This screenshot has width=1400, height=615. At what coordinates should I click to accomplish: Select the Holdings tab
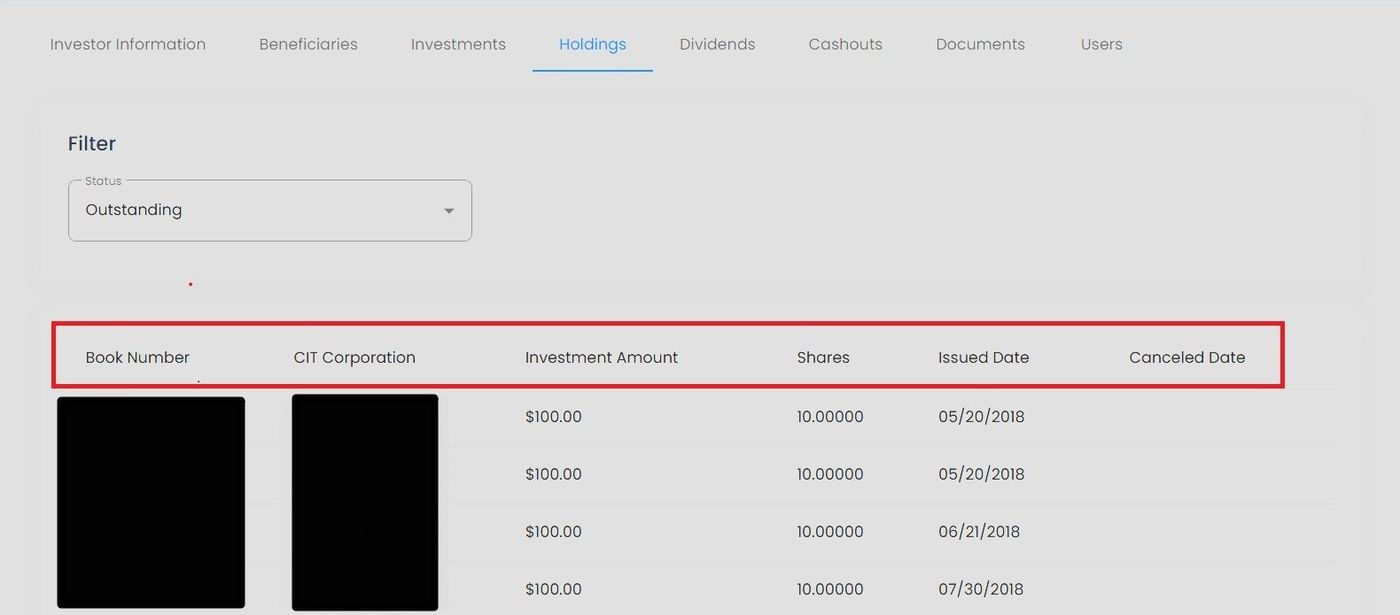click(592, 44)
